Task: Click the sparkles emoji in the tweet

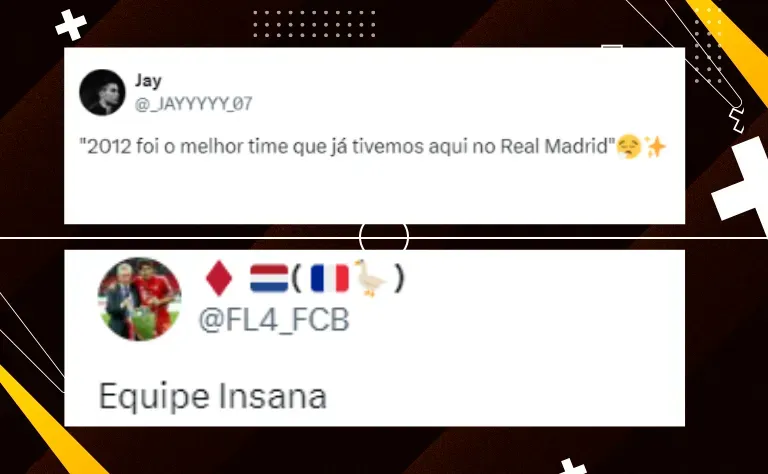Action: click(655, 147)
